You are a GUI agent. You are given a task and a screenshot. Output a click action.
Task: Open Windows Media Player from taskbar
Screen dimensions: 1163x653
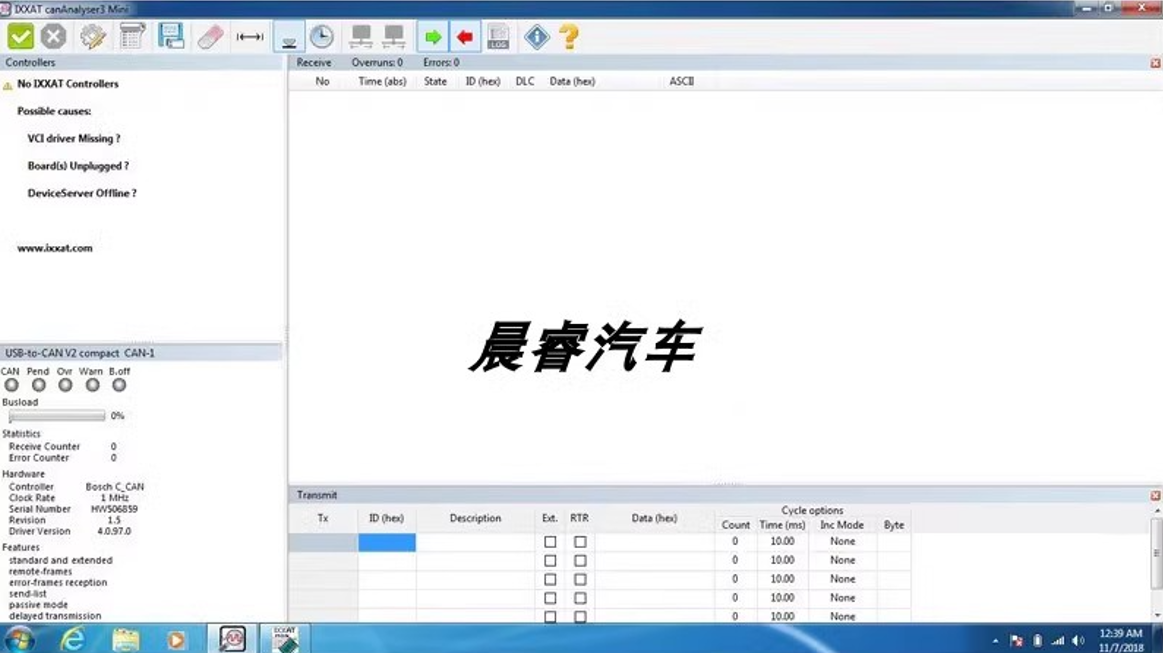click(x=176, y=639)
